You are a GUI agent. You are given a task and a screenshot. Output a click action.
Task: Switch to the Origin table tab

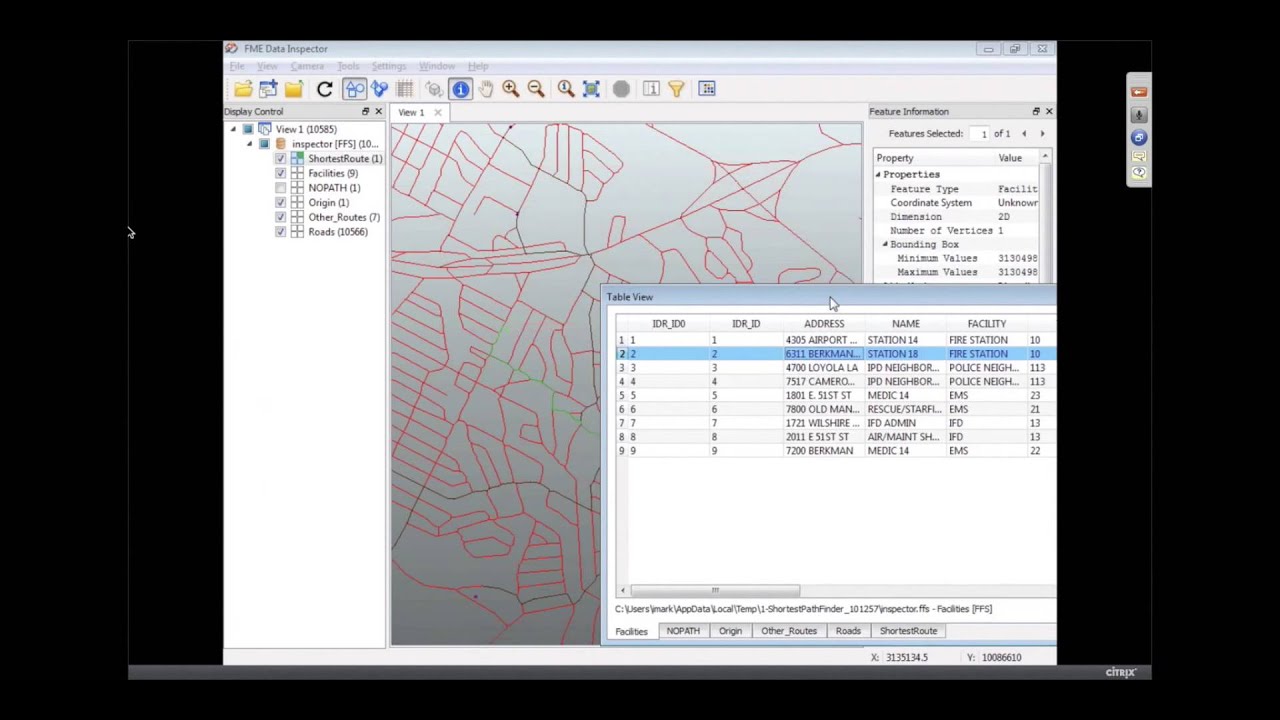click(x=730, y=631)
